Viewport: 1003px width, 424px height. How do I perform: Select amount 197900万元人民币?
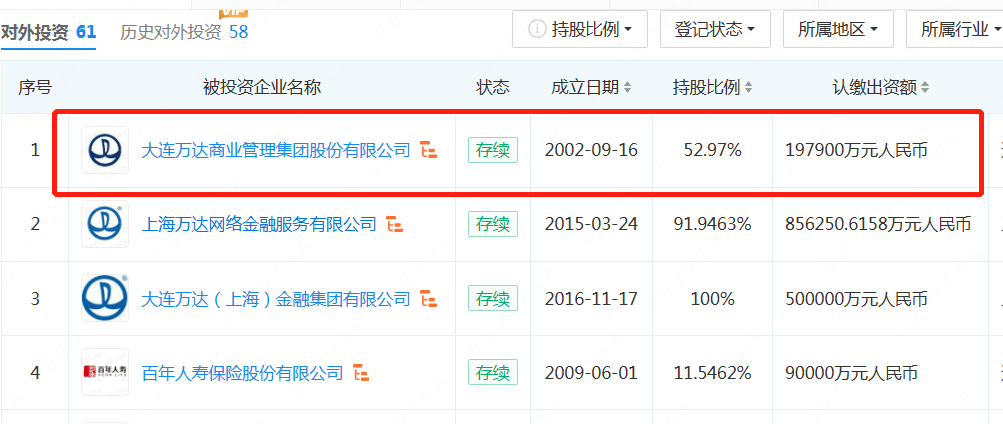pyautogui.click(x=857, y=151)
